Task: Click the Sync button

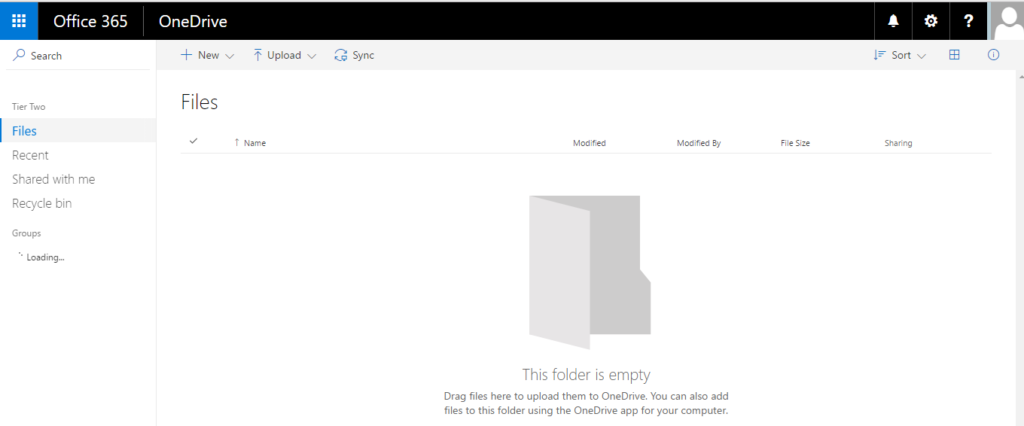Action: (x=354, y=56)
